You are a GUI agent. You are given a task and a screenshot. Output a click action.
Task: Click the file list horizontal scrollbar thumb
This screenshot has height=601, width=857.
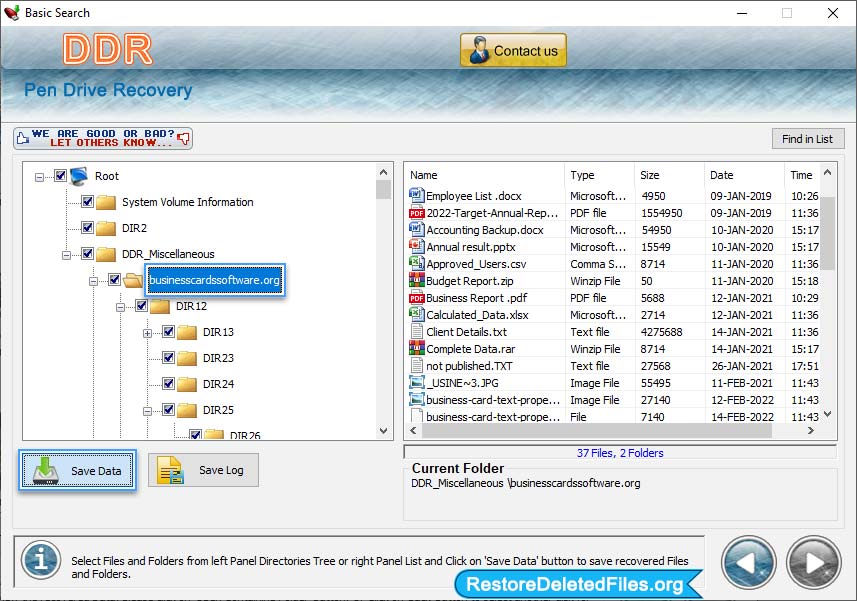click(597, 431)
